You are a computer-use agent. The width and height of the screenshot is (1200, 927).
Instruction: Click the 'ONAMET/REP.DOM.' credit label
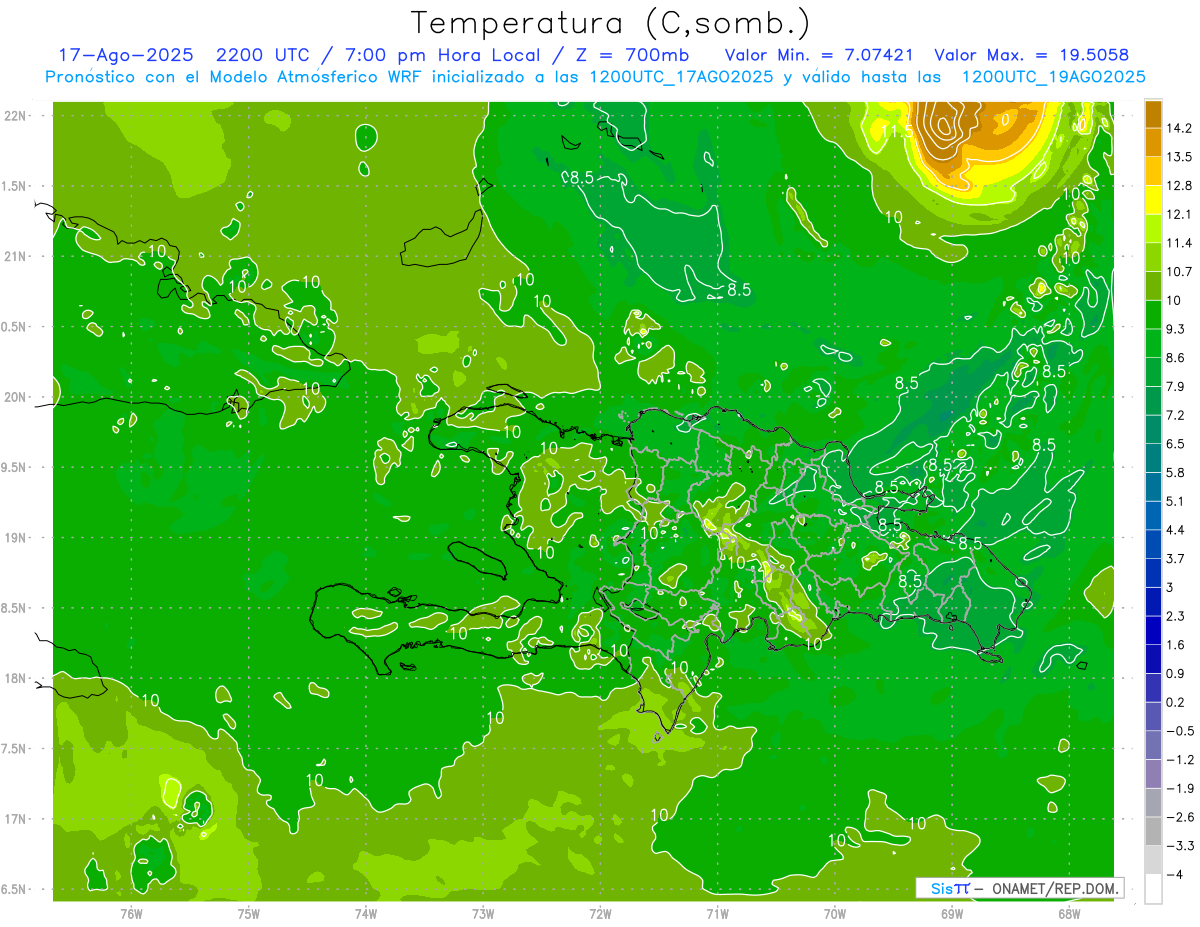pos(1054,888)
